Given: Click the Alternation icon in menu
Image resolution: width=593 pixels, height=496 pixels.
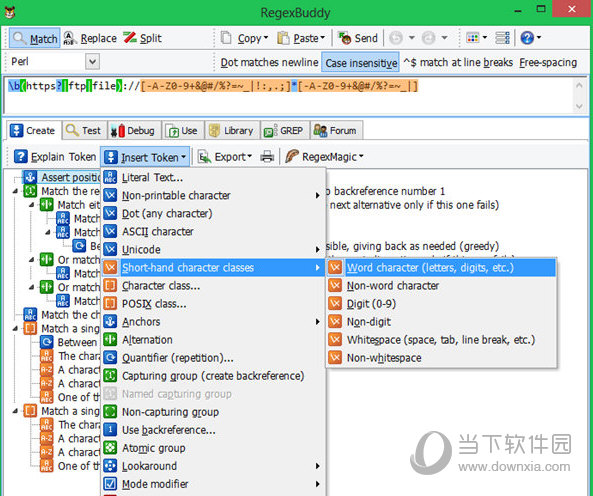Looking at the screenshot, I should (110, 339).
